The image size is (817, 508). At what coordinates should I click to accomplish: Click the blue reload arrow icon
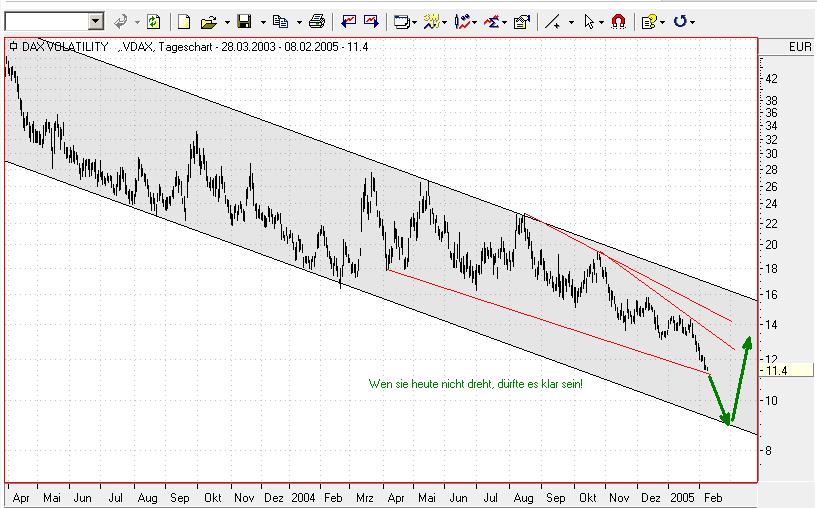tap(680, 21)
